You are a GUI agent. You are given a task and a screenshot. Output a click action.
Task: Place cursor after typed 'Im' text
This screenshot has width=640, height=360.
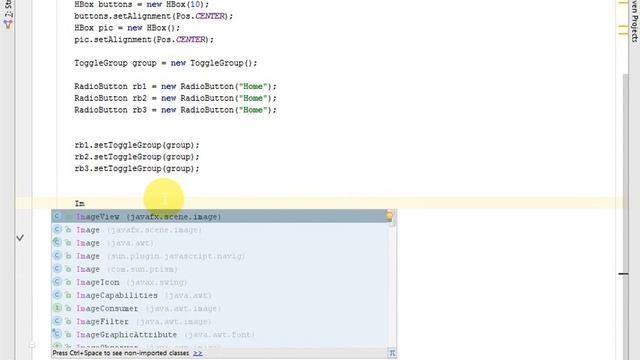85,203
